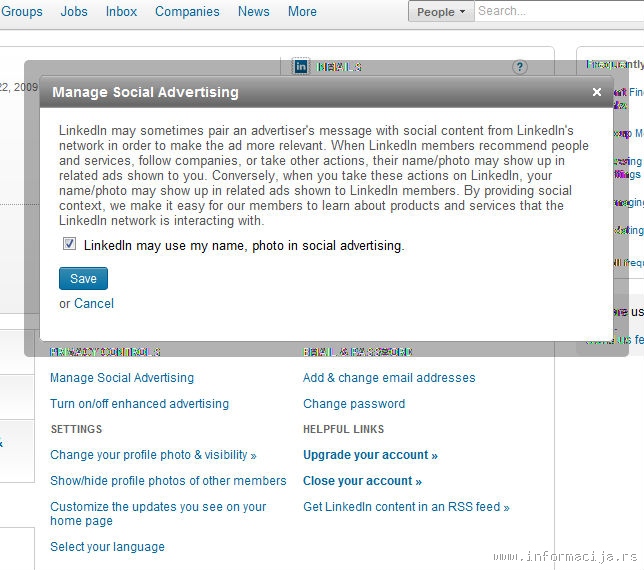Open the People search dropdown
This screenshot has height=570, width=644.
pos(441,11)
